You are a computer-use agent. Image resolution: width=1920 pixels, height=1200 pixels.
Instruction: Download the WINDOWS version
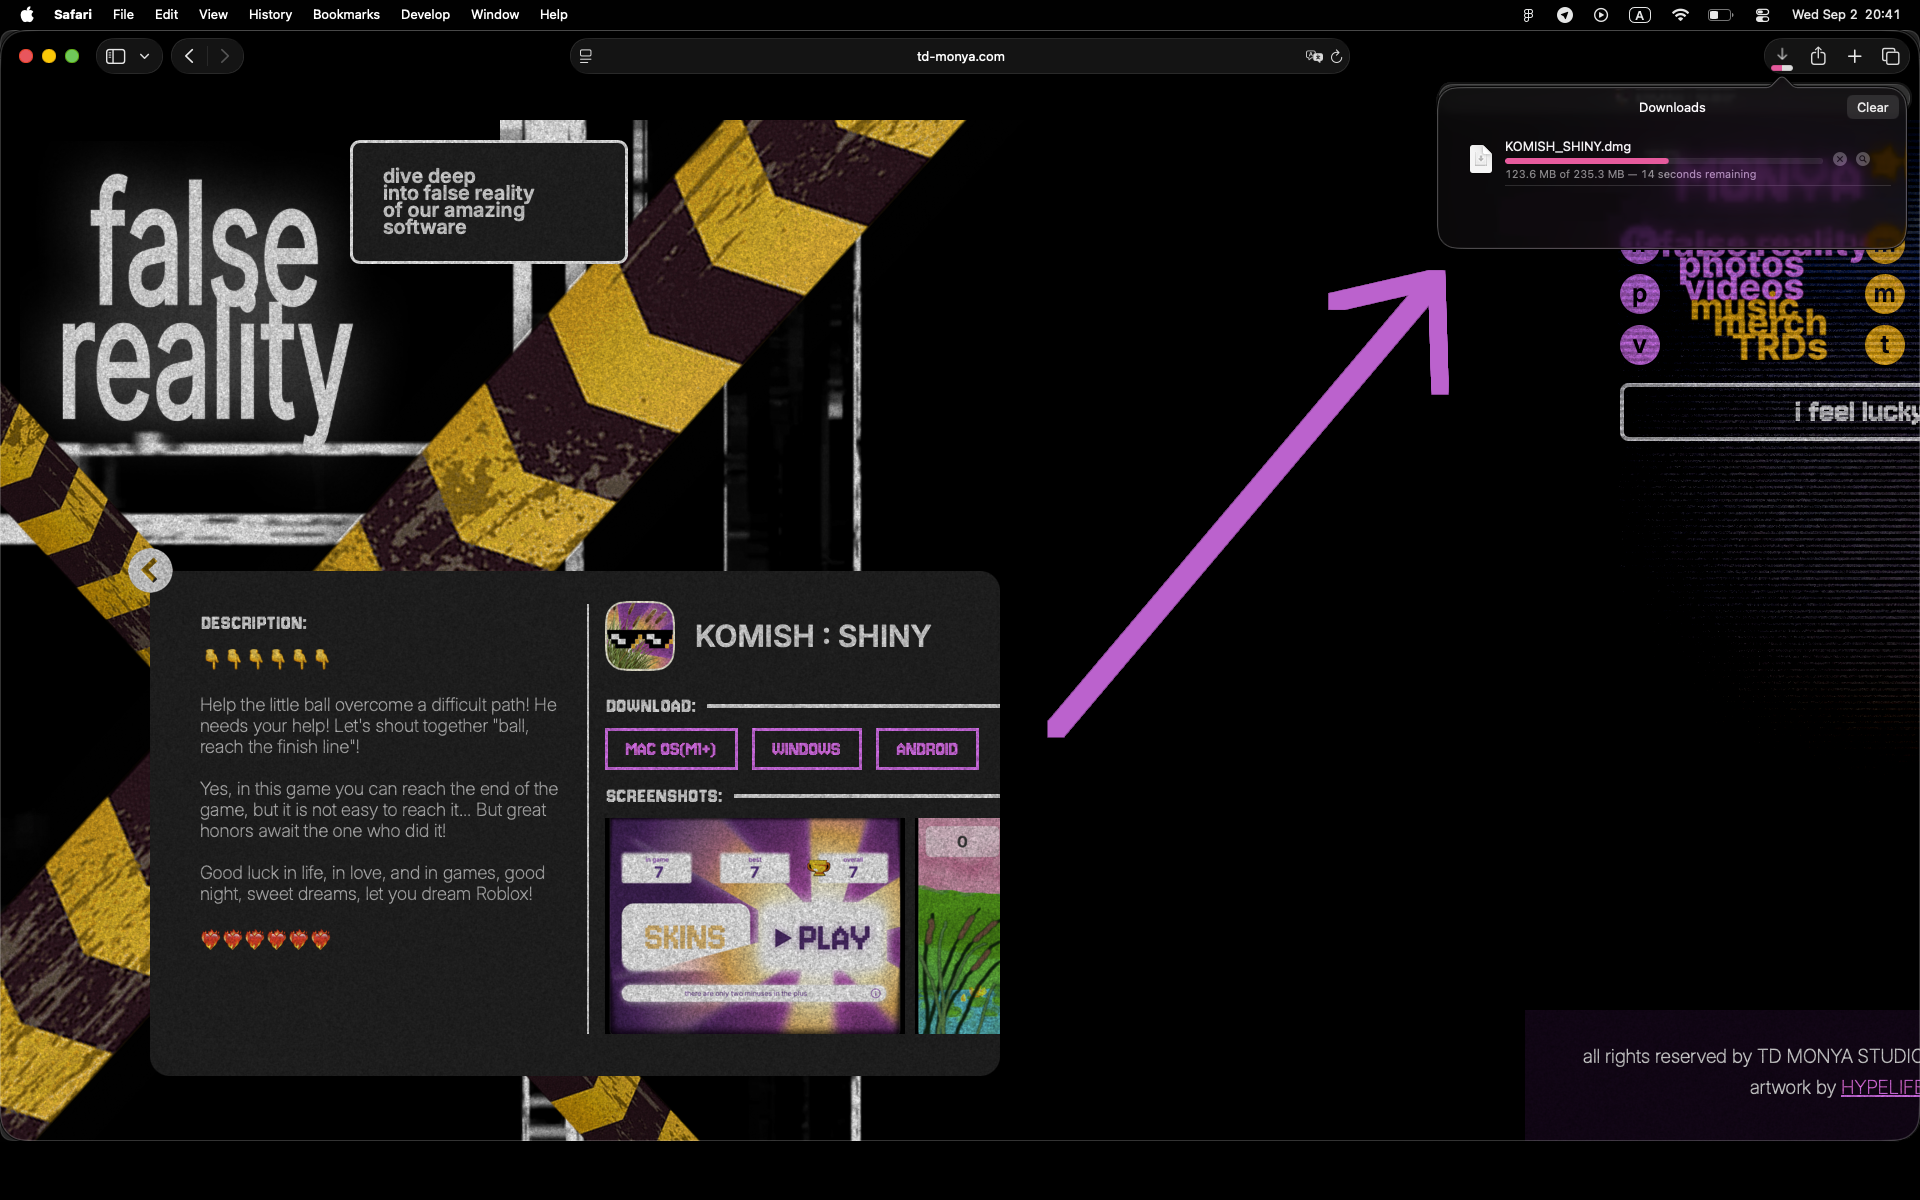point(806,749)
